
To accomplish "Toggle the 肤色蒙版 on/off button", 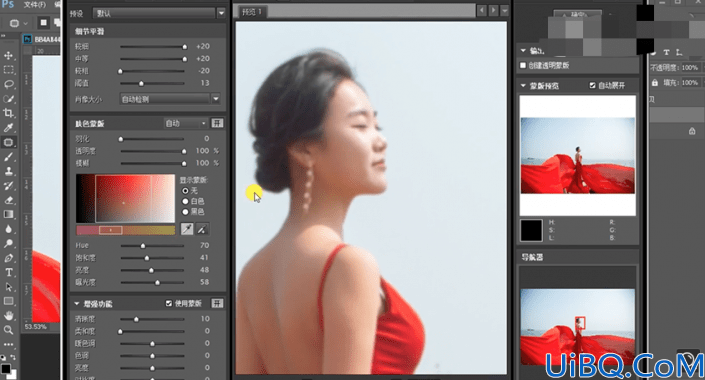I will pos(217,123).
